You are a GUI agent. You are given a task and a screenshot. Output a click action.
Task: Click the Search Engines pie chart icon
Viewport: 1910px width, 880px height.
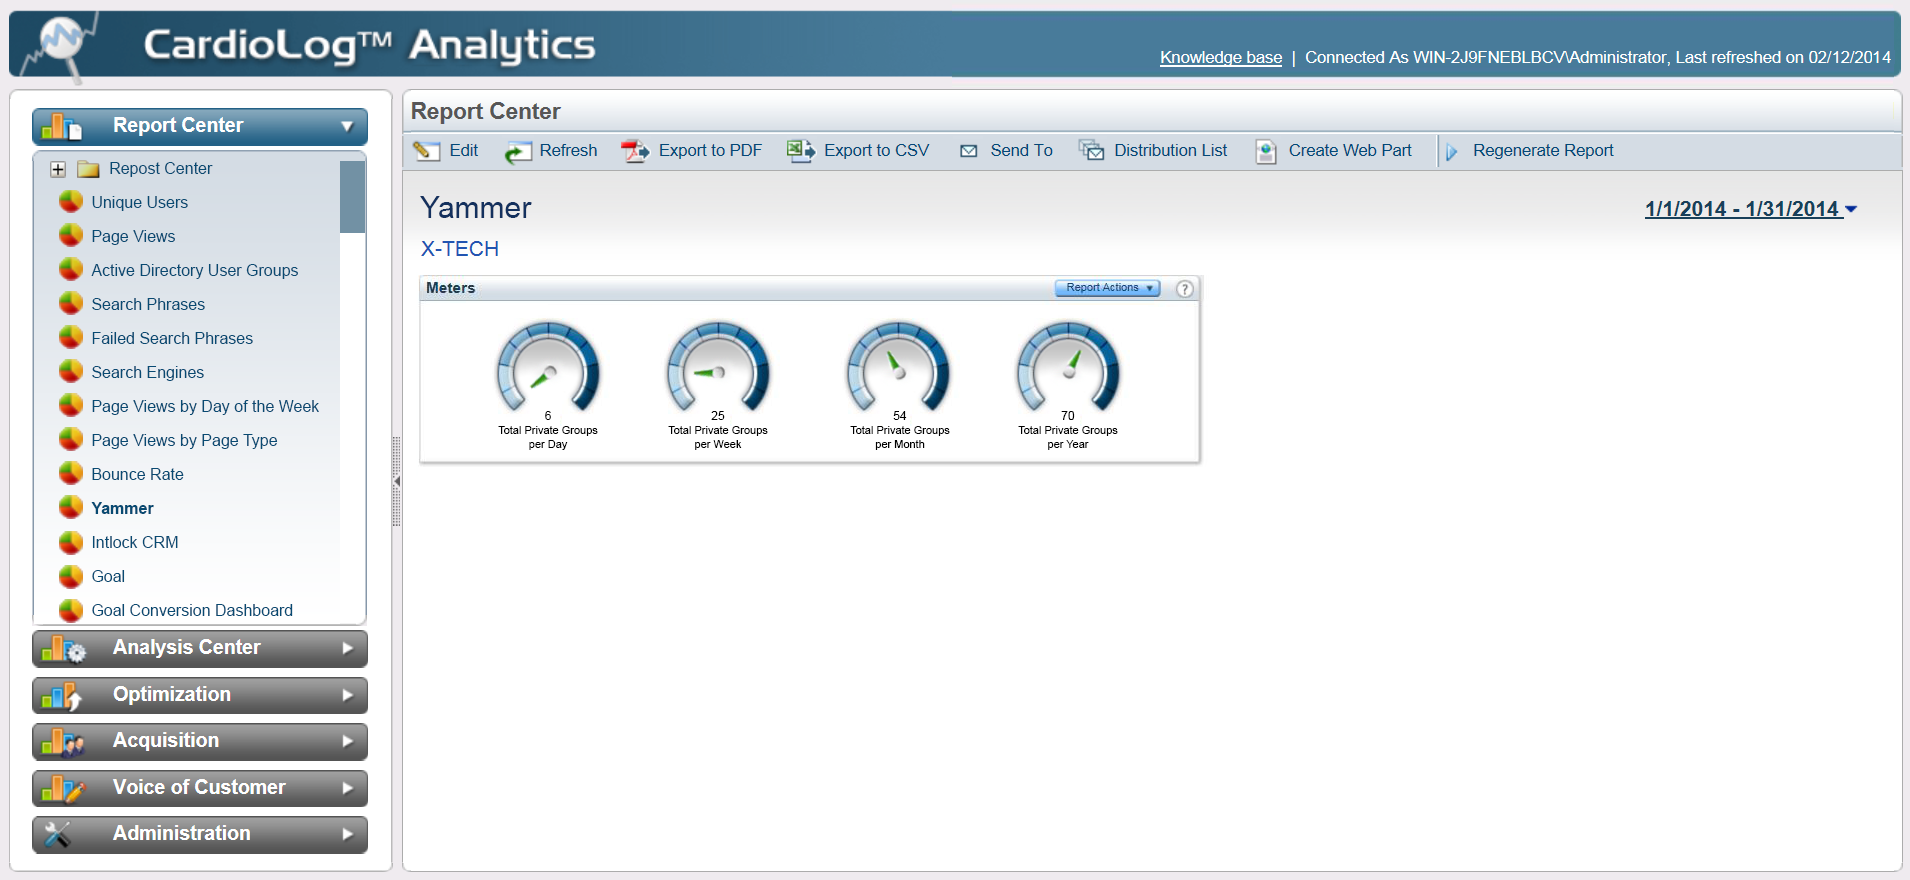coord(71,372)
